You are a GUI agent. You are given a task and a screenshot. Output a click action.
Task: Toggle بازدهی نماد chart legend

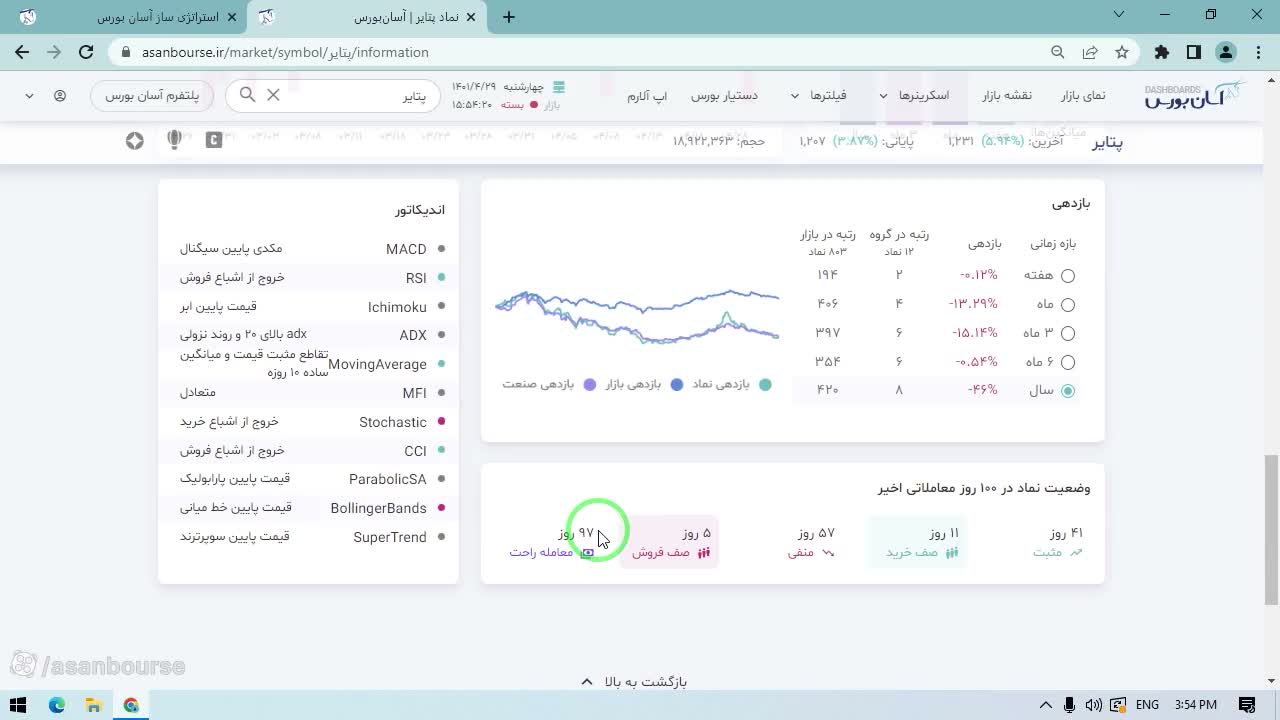732,384
